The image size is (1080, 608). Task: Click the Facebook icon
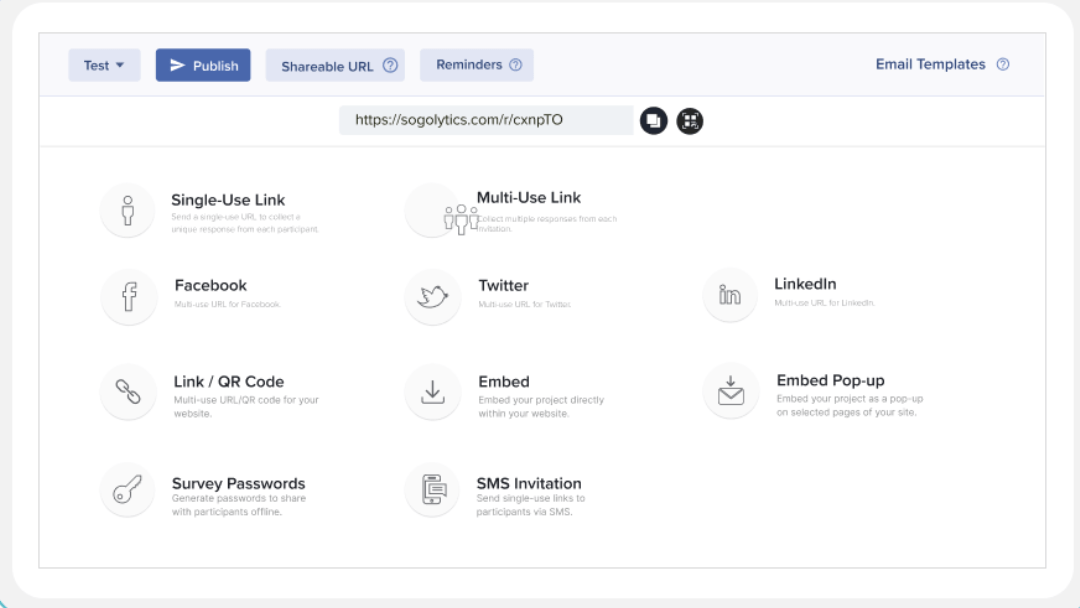coord(129,297)
